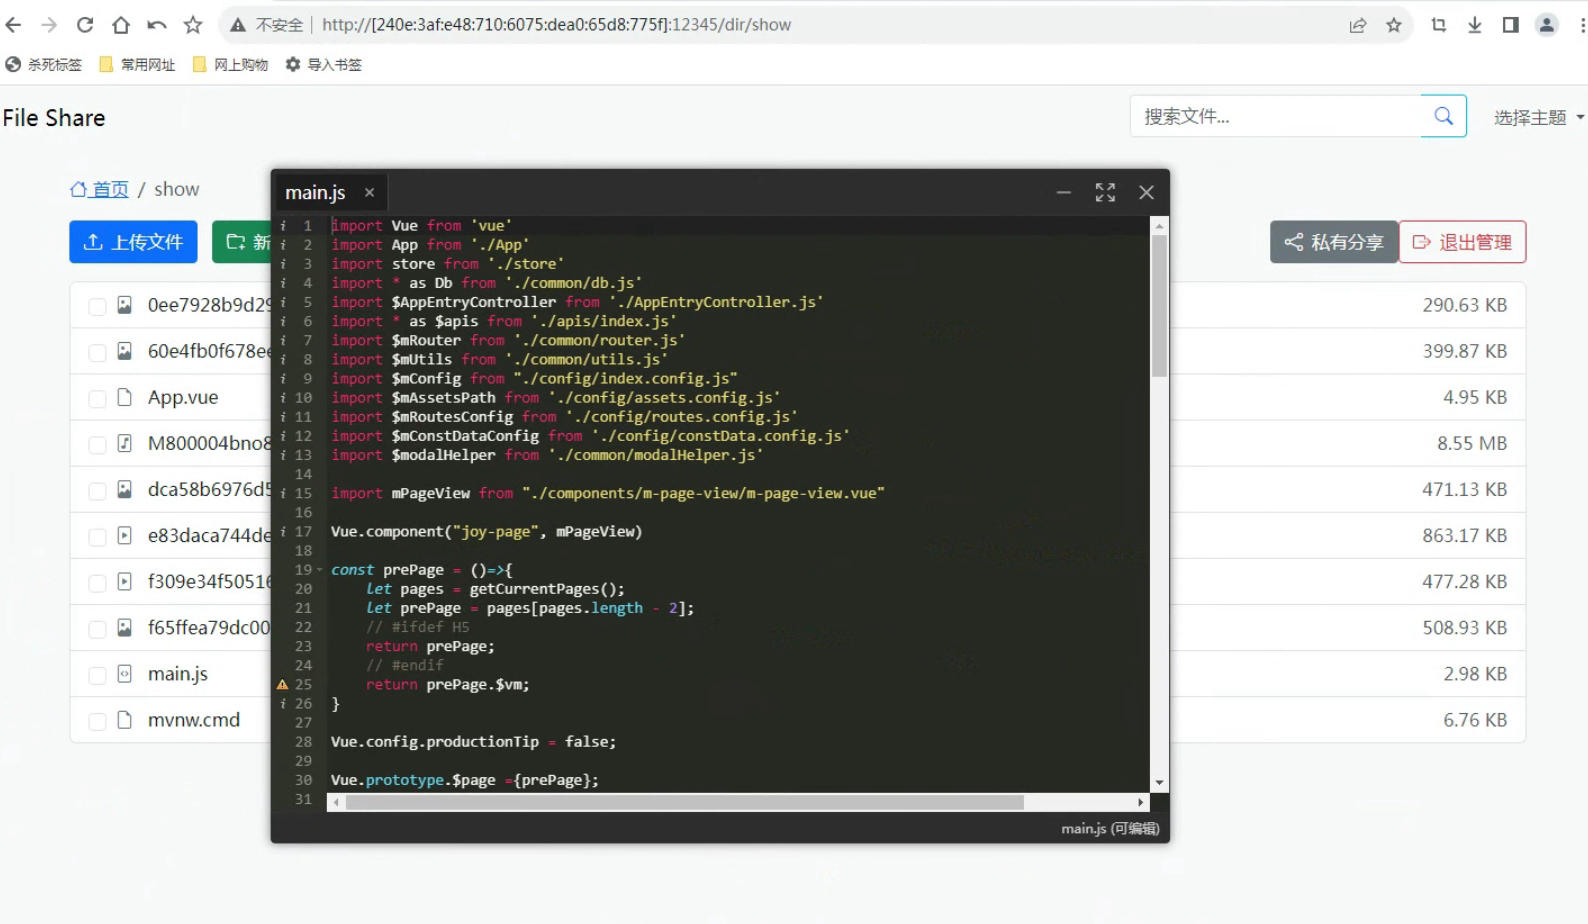Click the 8.55 MB size value

(1472, 443)
